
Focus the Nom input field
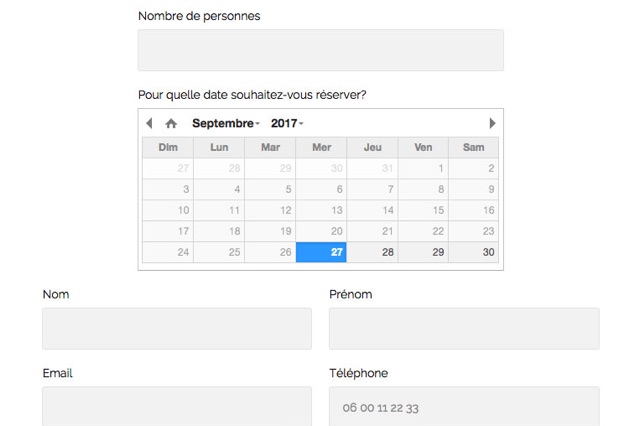coord(177,328)
